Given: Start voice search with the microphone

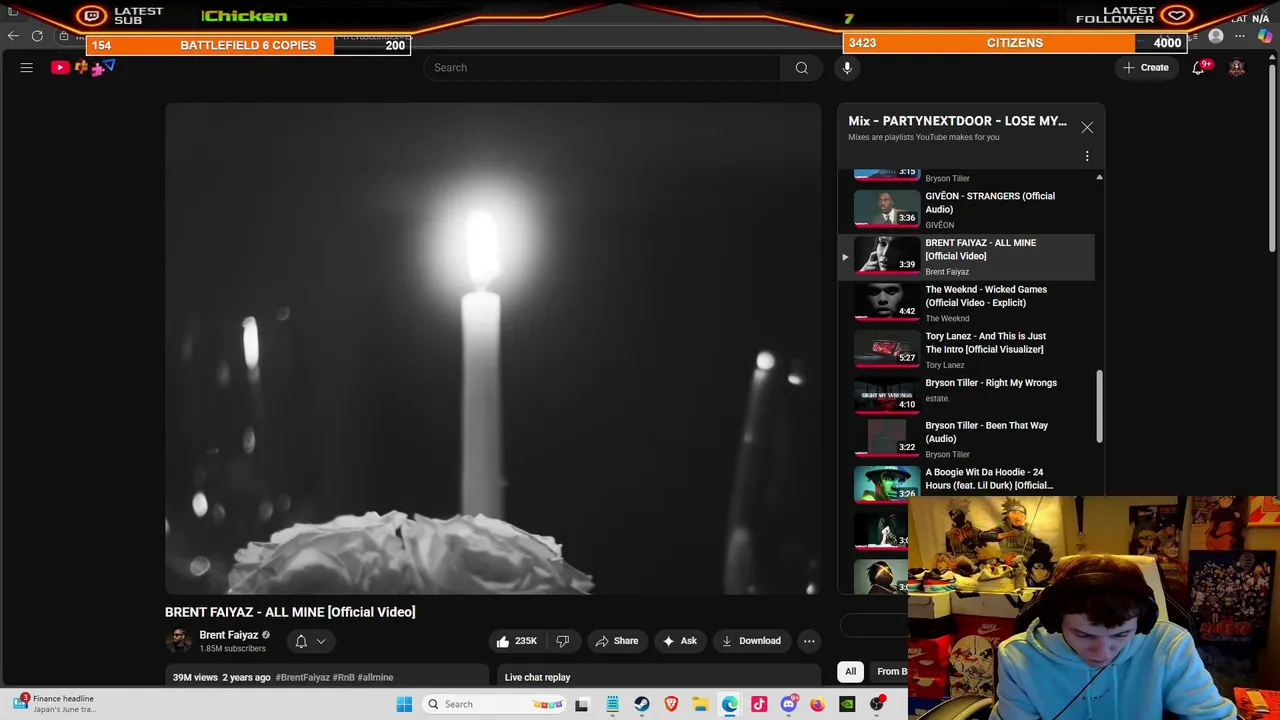Looking at the screenshot, I should click(847, 68).
